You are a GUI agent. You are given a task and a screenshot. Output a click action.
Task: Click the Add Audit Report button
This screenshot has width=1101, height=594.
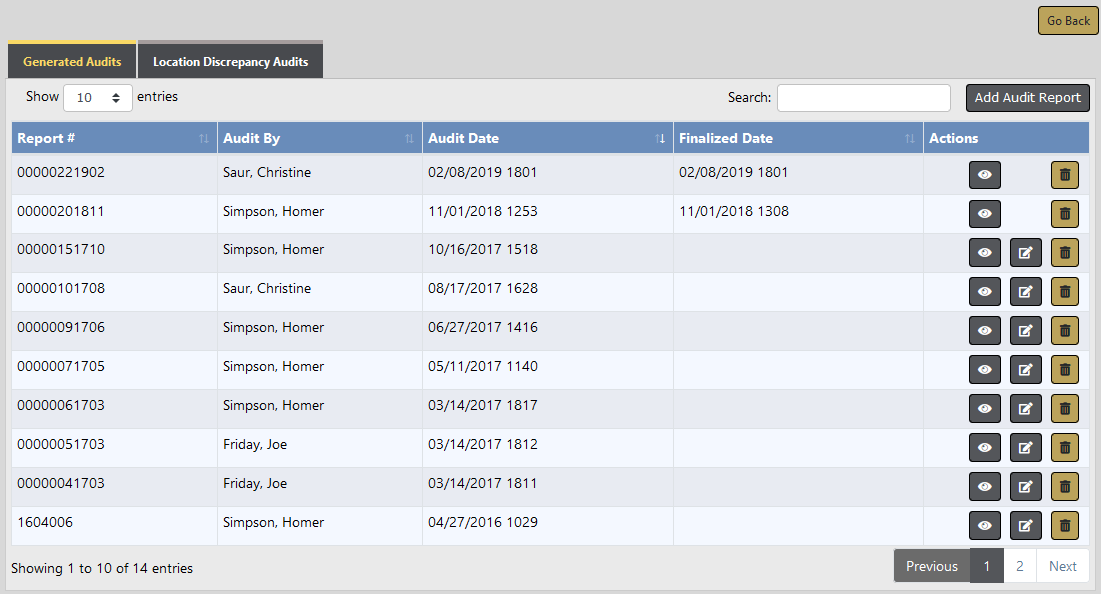(x=1027, y=98)
